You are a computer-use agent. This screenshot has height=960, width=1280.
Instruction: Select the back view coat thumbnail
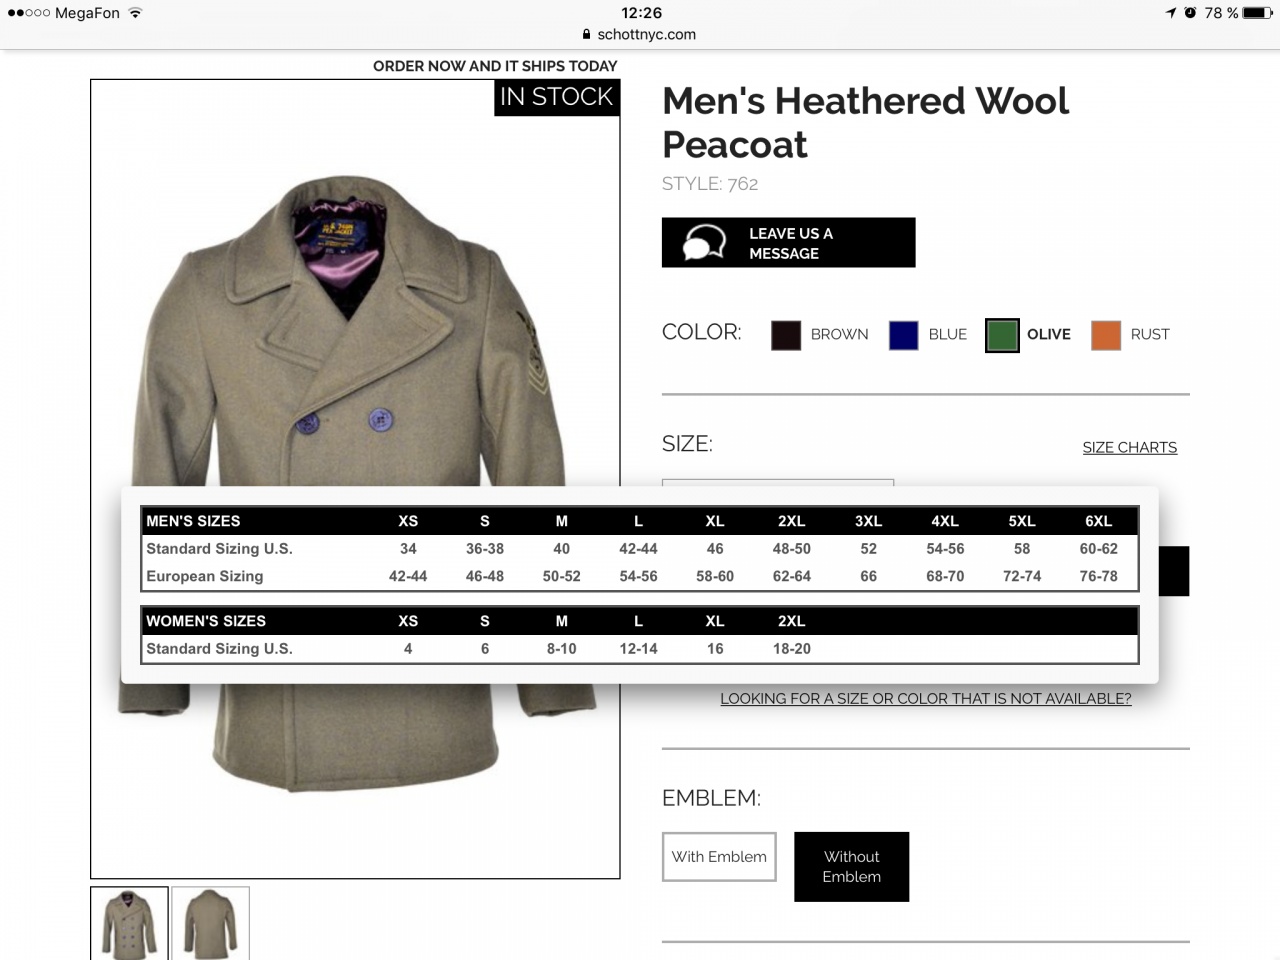coord(210,923)
